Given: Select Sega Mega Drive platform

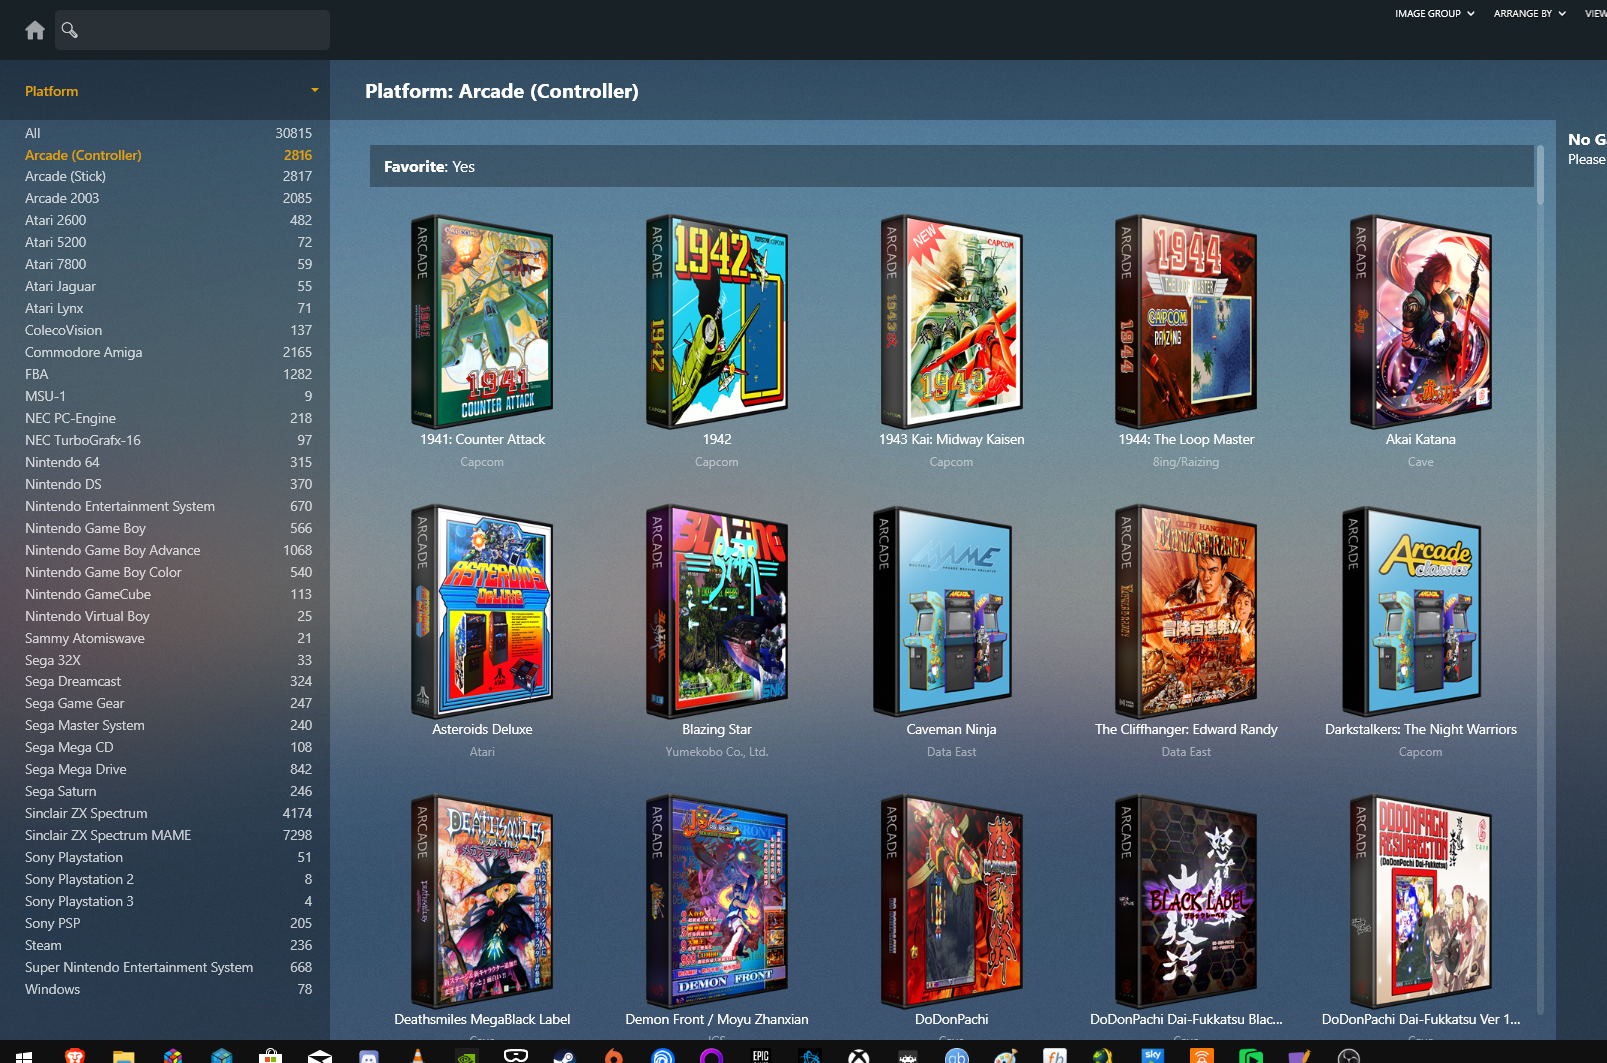Looking at the screenshot, I should (168, 769).
